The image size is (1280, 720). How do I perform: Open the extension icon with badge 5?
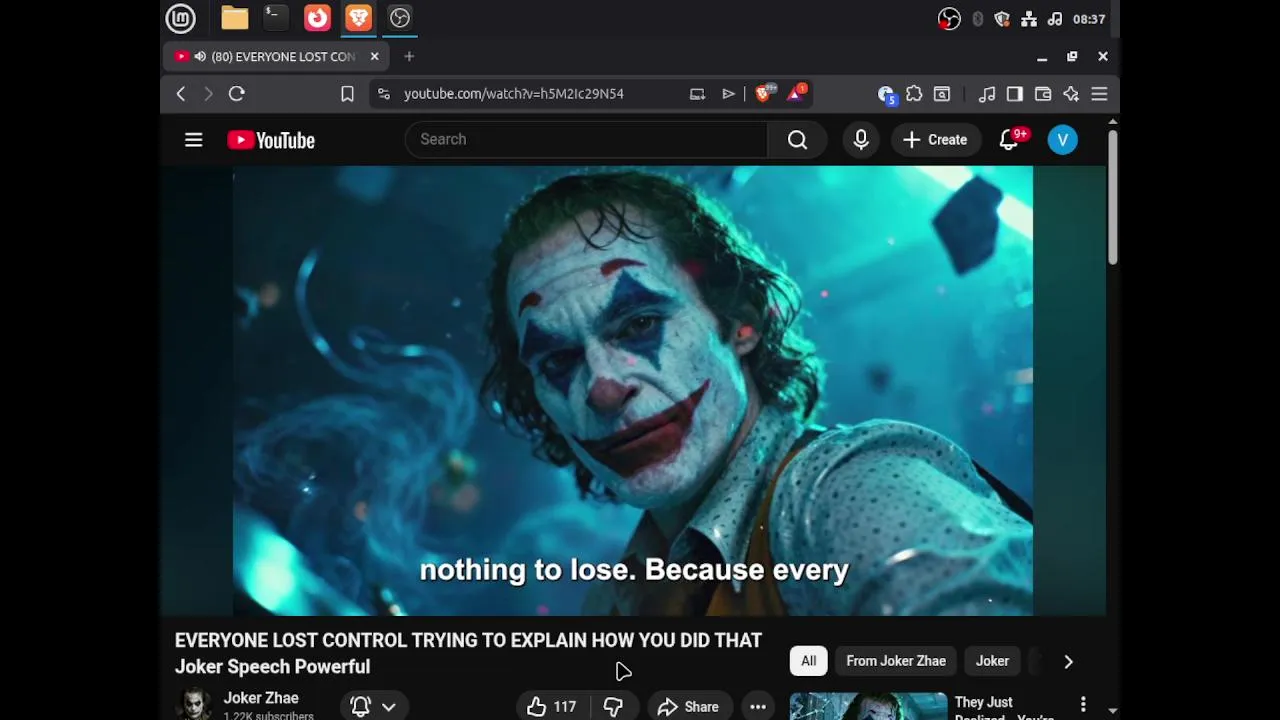pos(886,94)
